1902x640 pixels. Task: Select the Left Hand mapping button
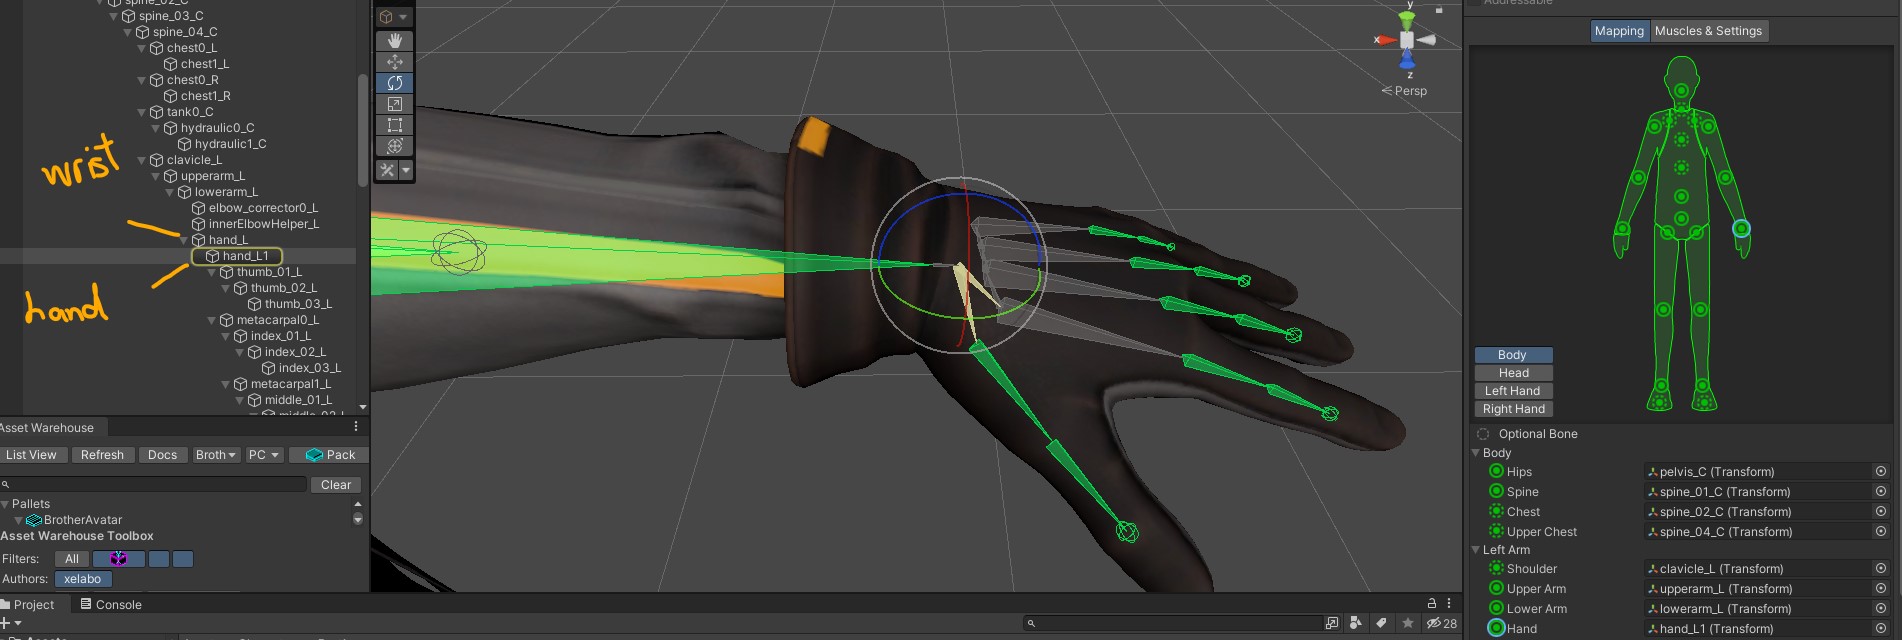(1513, 391)
